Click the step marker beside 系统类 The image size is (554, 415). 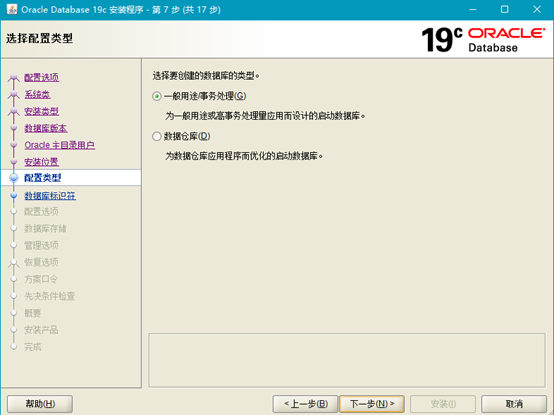pos(14,94)
